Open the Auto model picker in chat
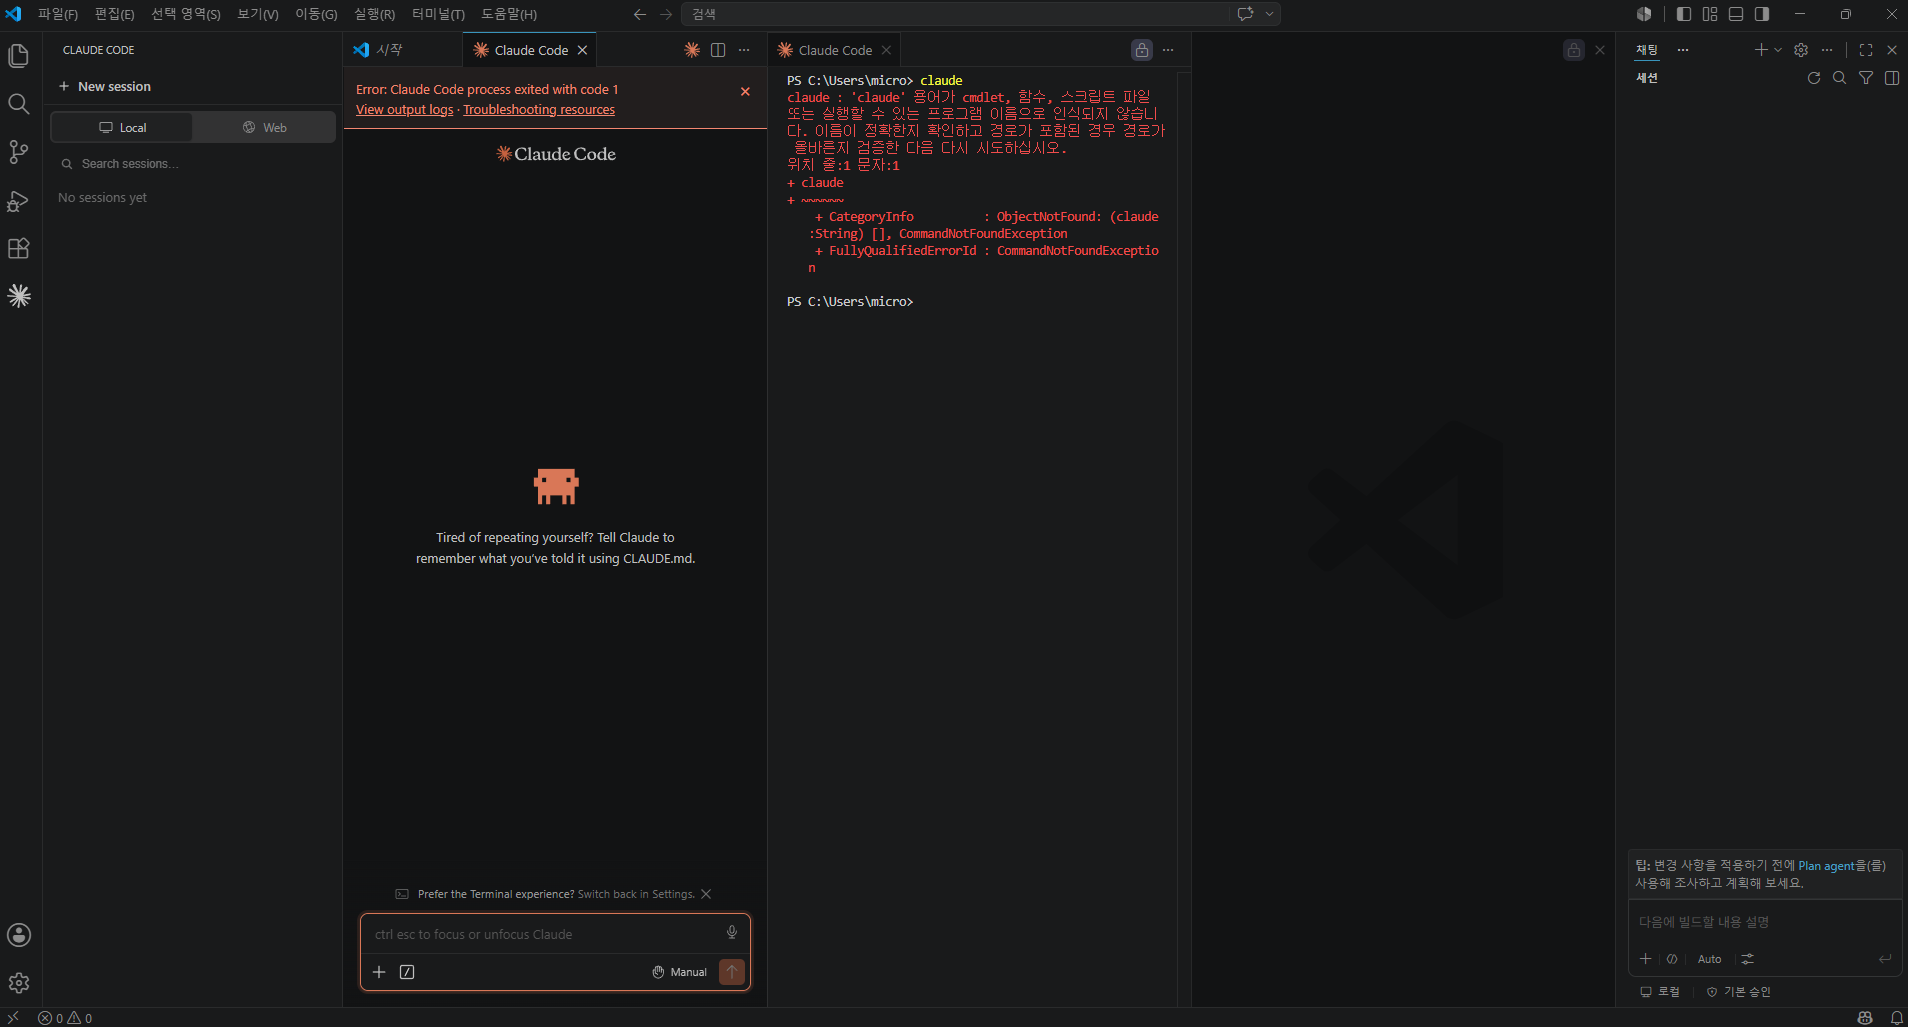The width and height of the screenshot is (1908, 1027). (1710, 959)
